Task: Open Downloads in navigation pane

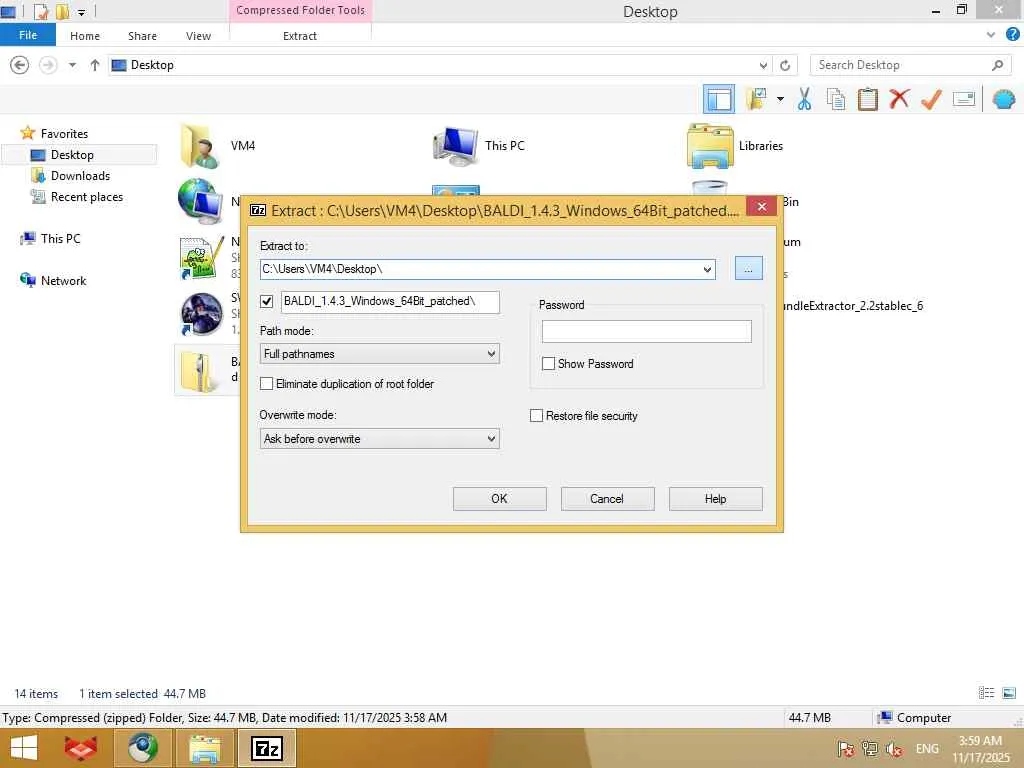Action: click(x=80, y=176)
